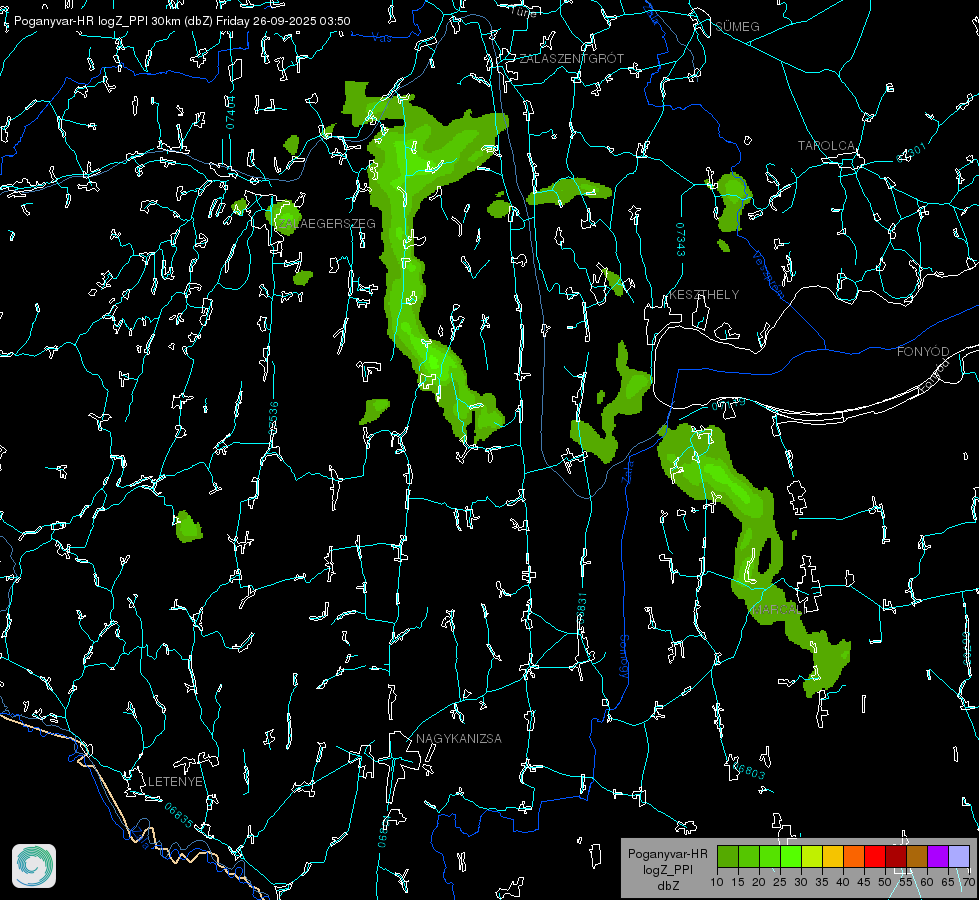Click the 06835 road number label
This screenshot has width=979, height=900.
click(x=179, y=815)
